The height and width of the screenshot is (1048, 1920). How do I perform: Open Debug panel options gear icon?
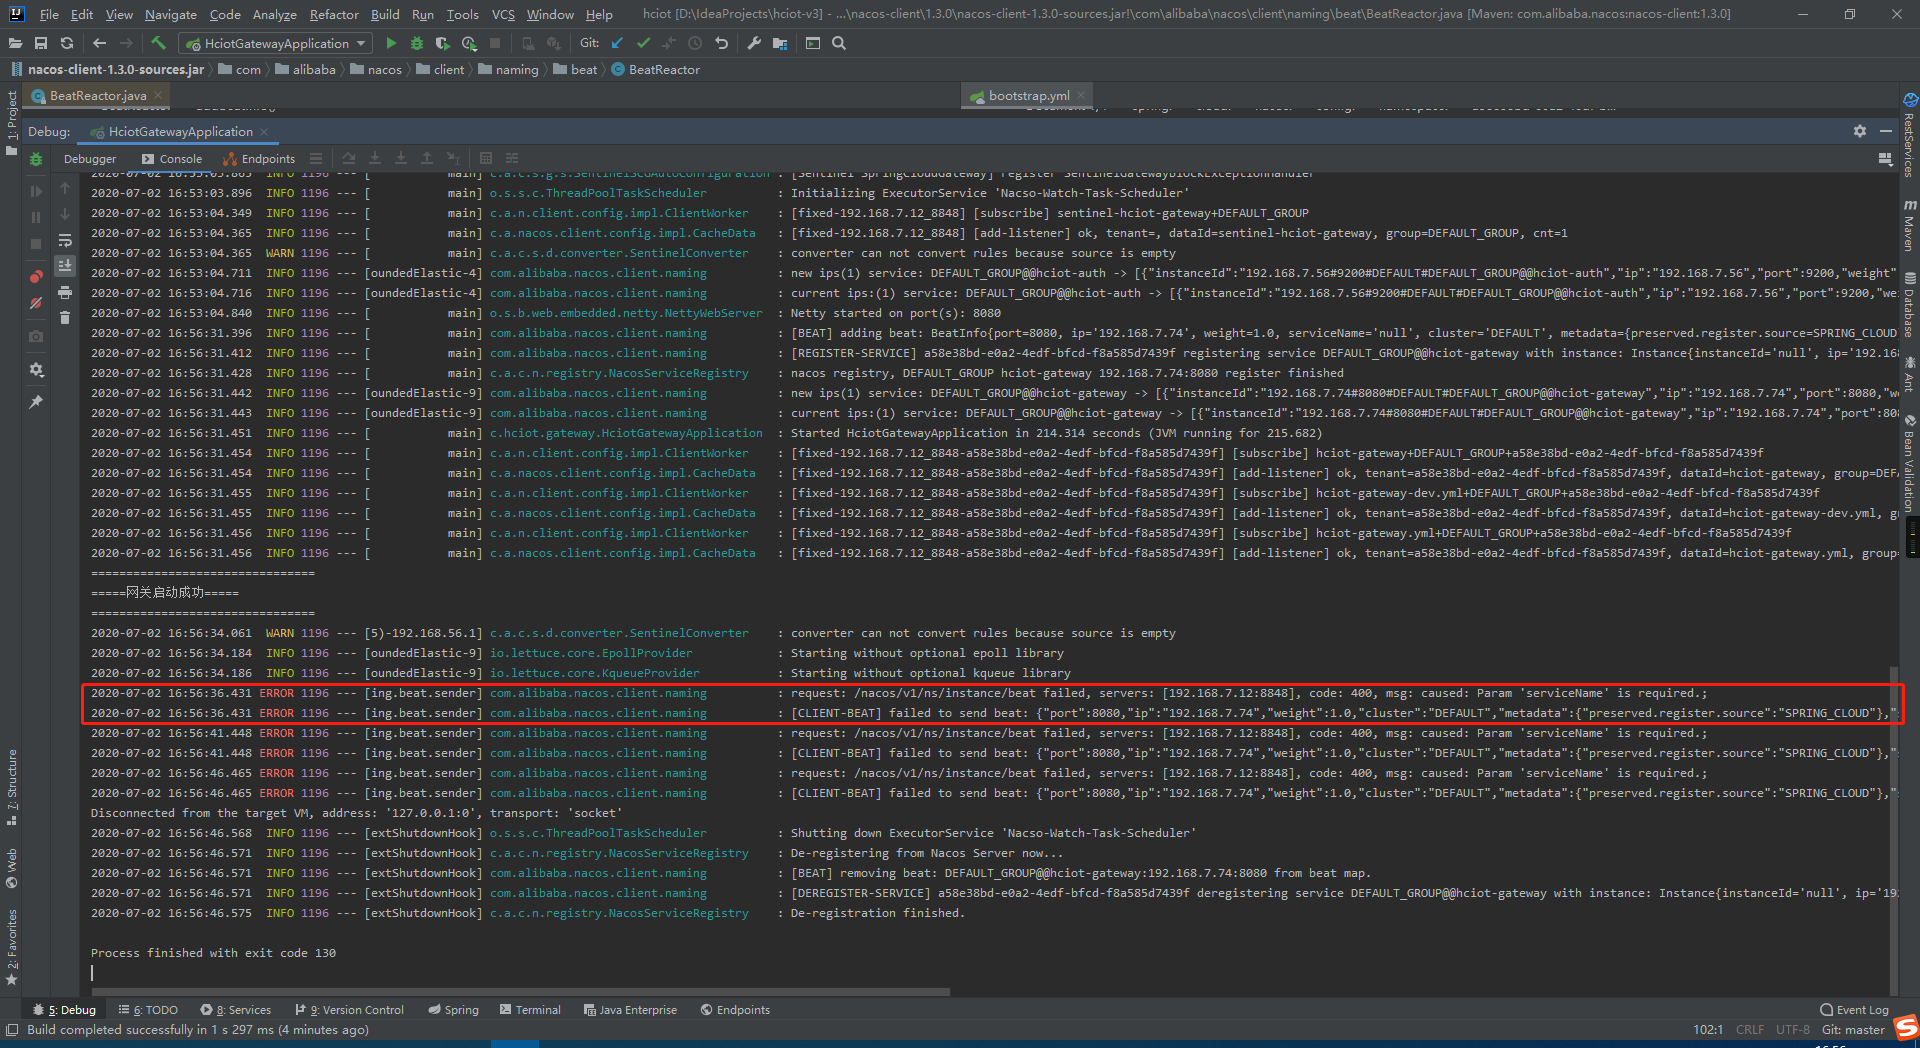(x=1859, y=131)
